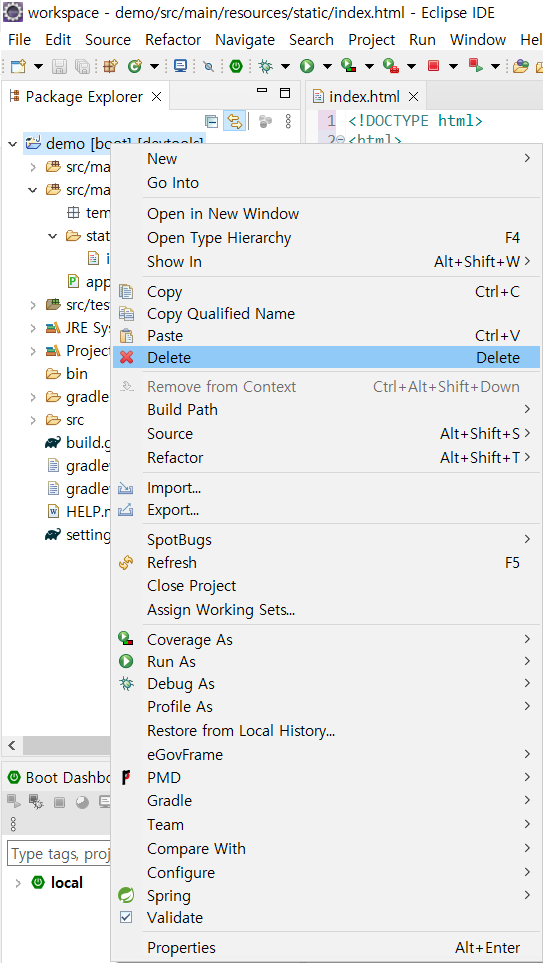The height and width of the screenshot is (963, 543).
Task: Type-filter field in Boot Dashboard
Action: (59, 854)
